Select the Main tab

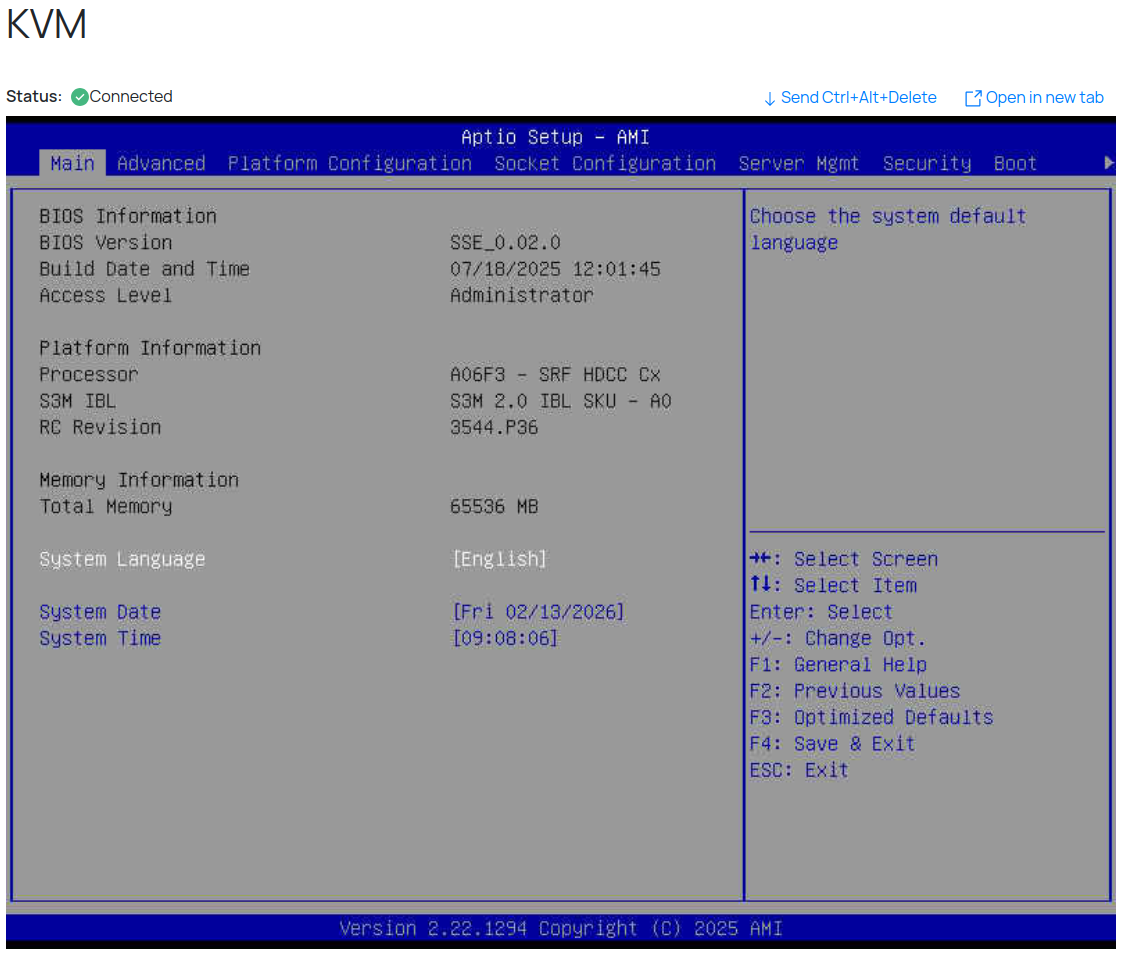tap(72, 163)
